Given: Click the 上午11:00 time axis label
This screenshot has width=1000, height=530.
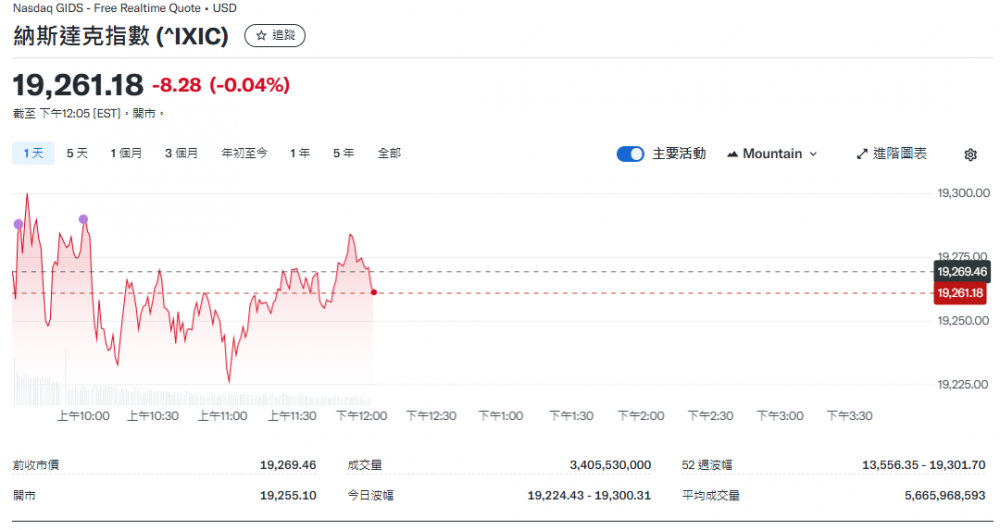Looking at the screenshot, I should (x=222, y=416).
